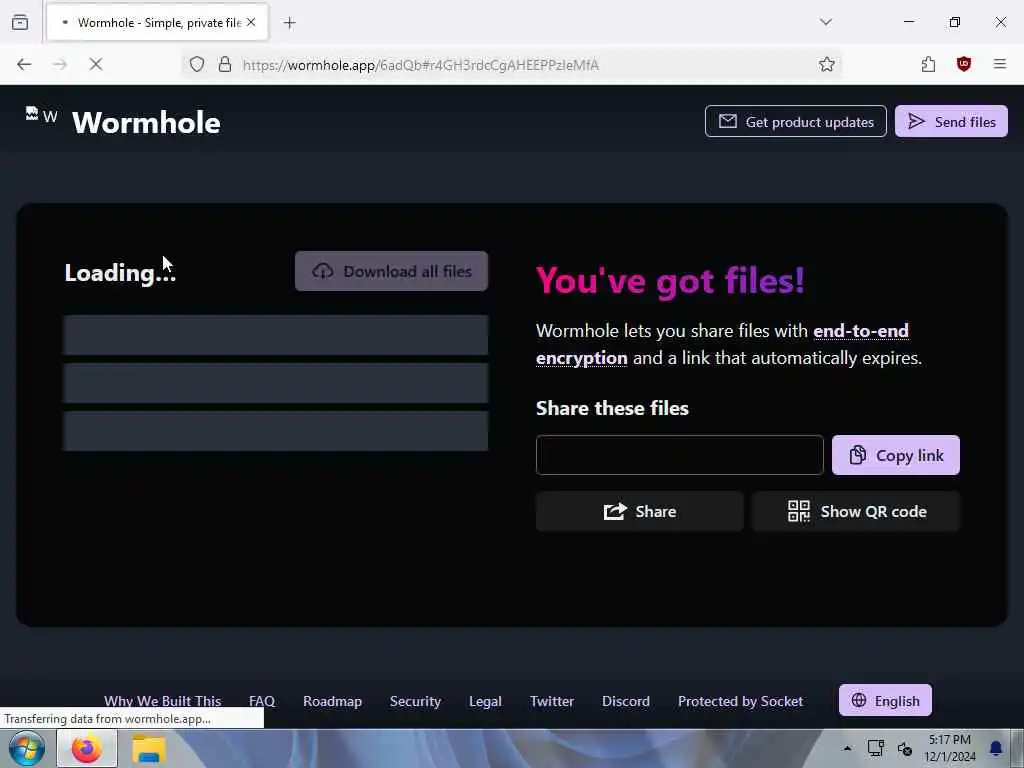Click the empty share link field
This screenshot has width=1024, height=768.
click(679, 455)
